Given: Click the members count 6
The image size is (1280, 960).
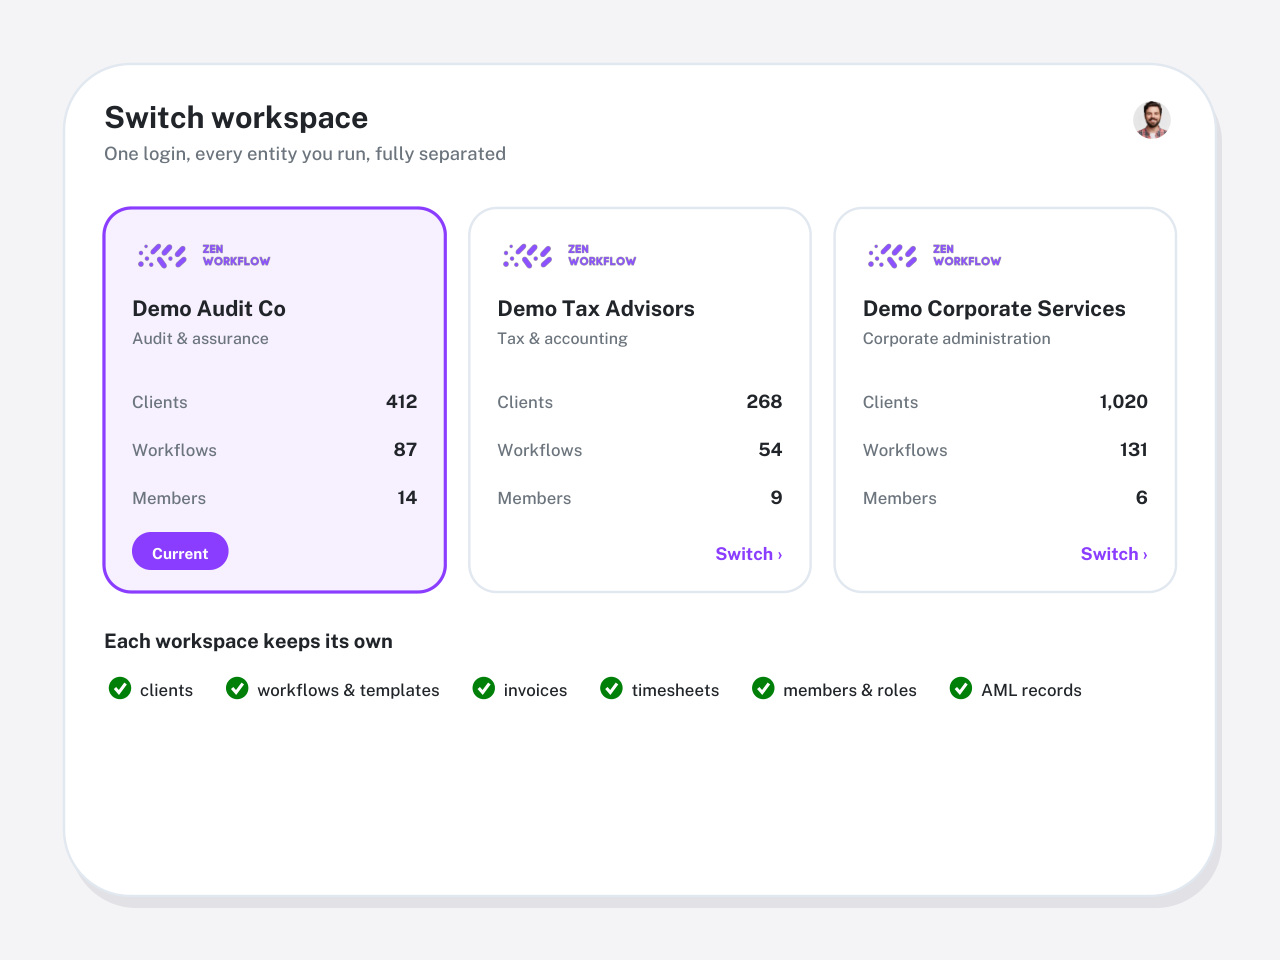Looking at the screenshot, I should [x=1142, y=498].
